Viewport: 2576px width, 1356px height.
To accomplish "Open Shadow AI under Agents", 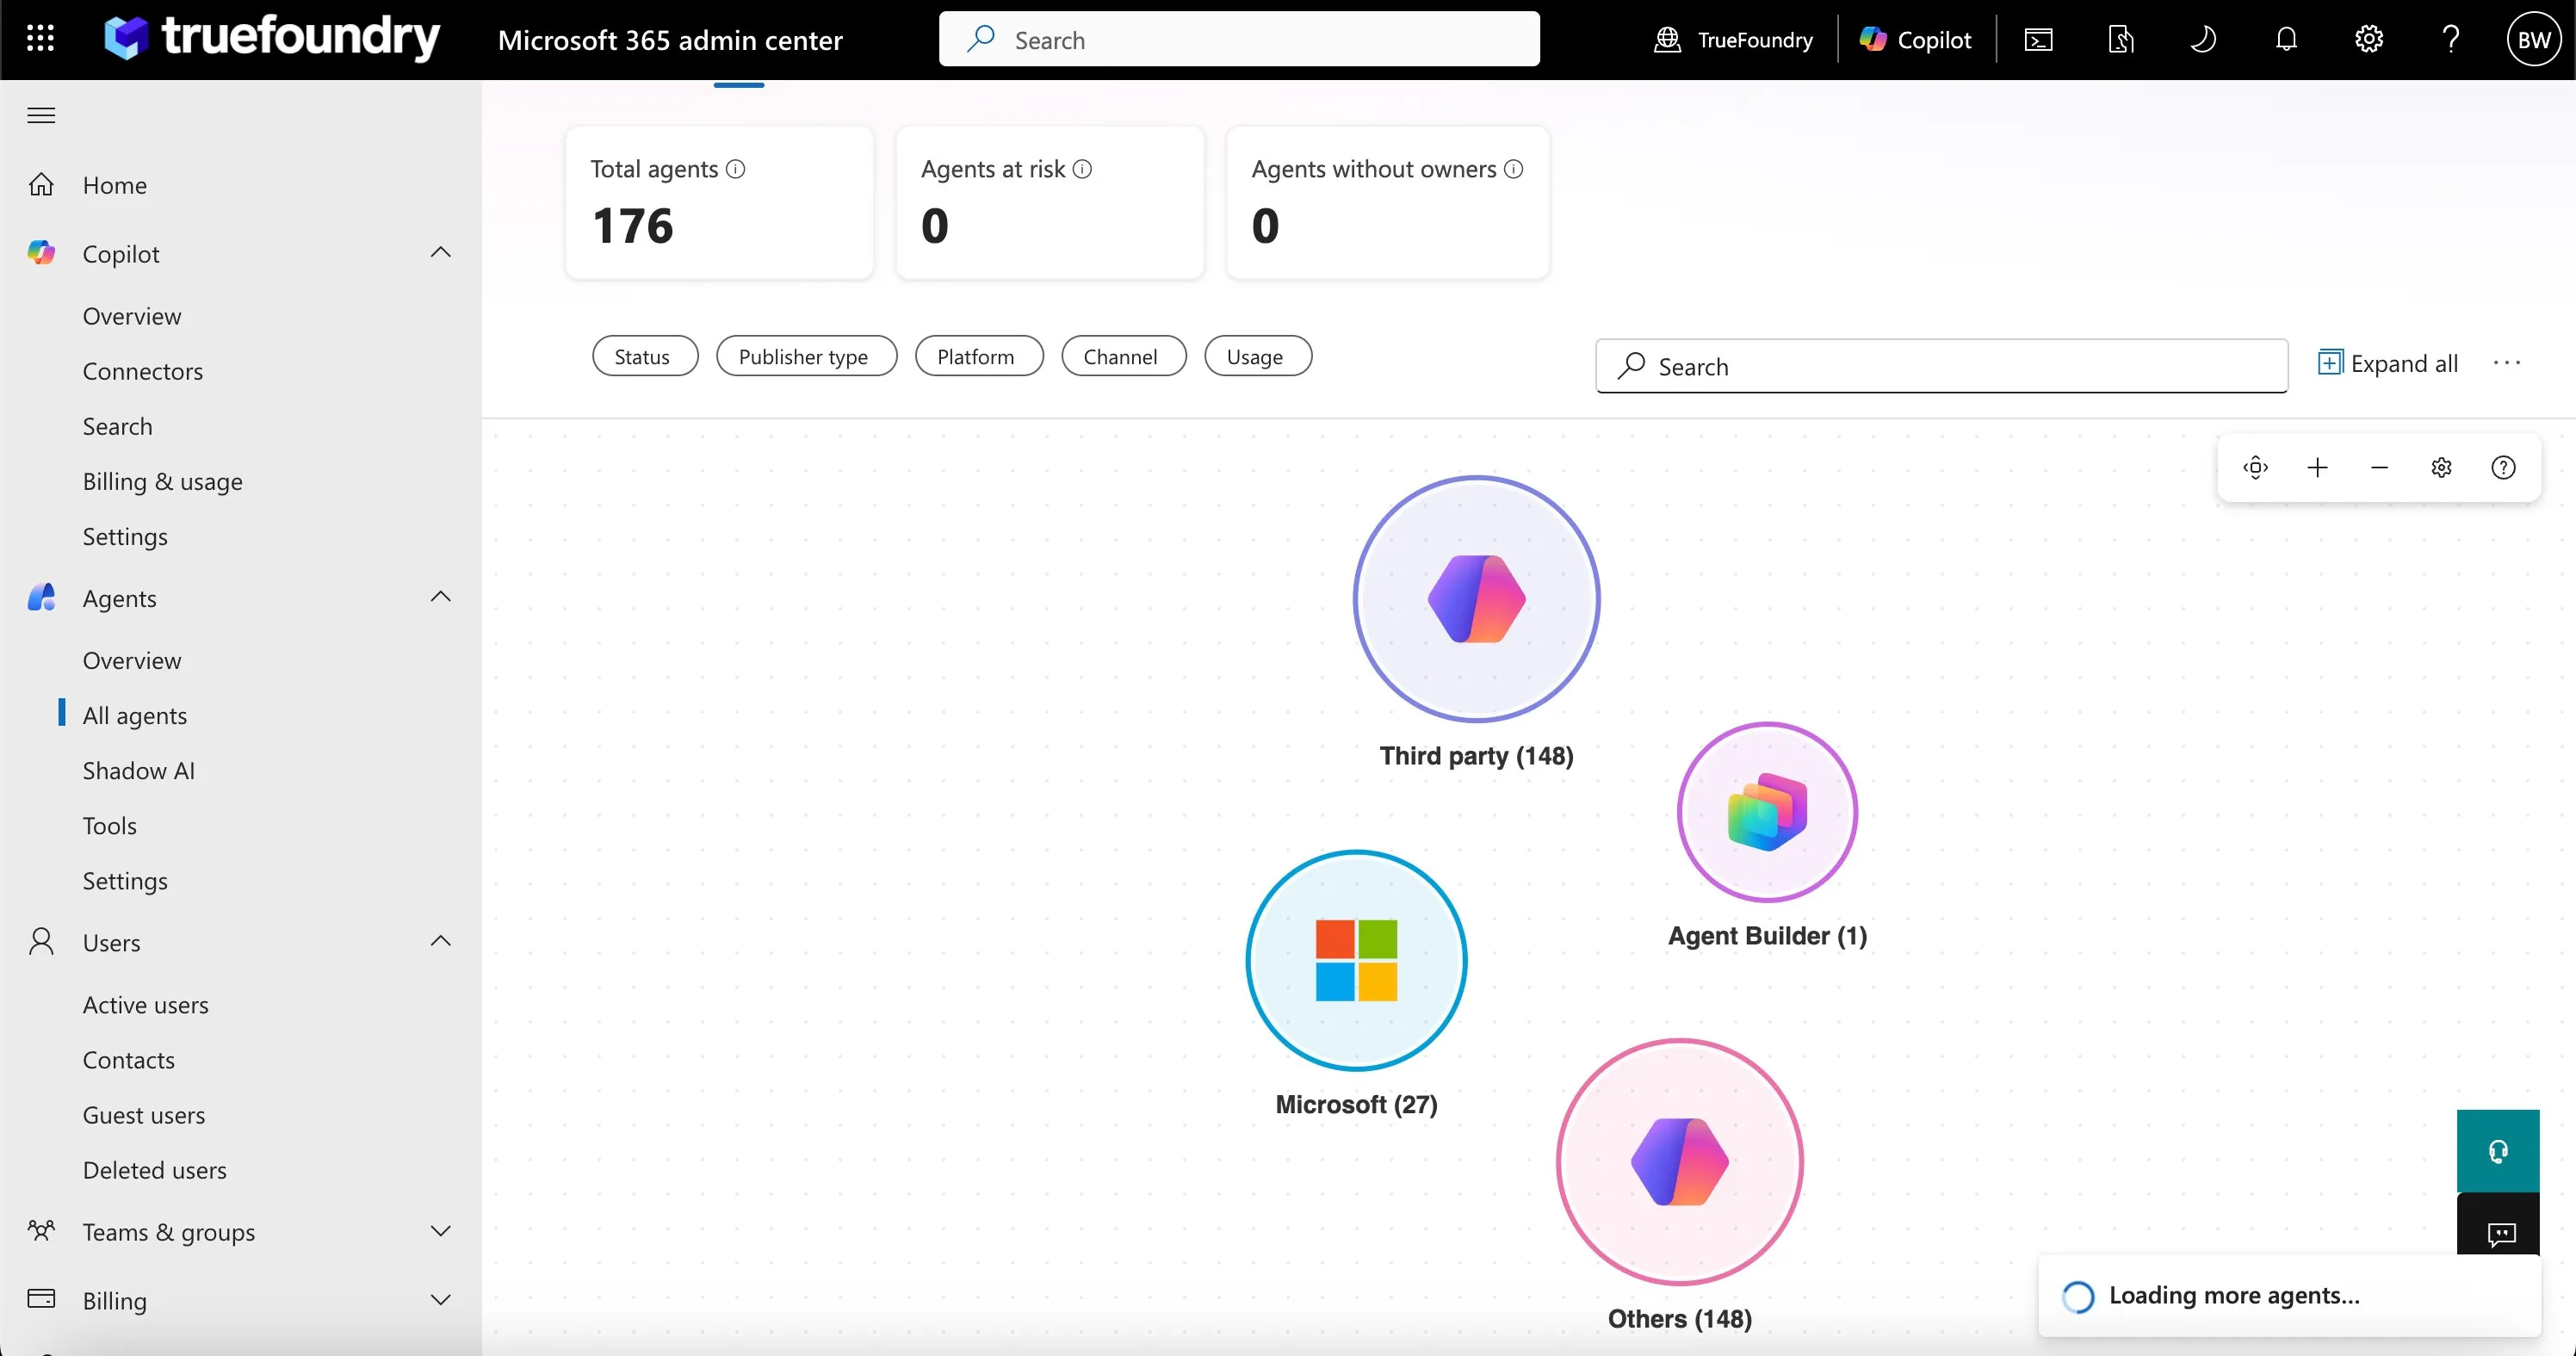I will (139, 770).
